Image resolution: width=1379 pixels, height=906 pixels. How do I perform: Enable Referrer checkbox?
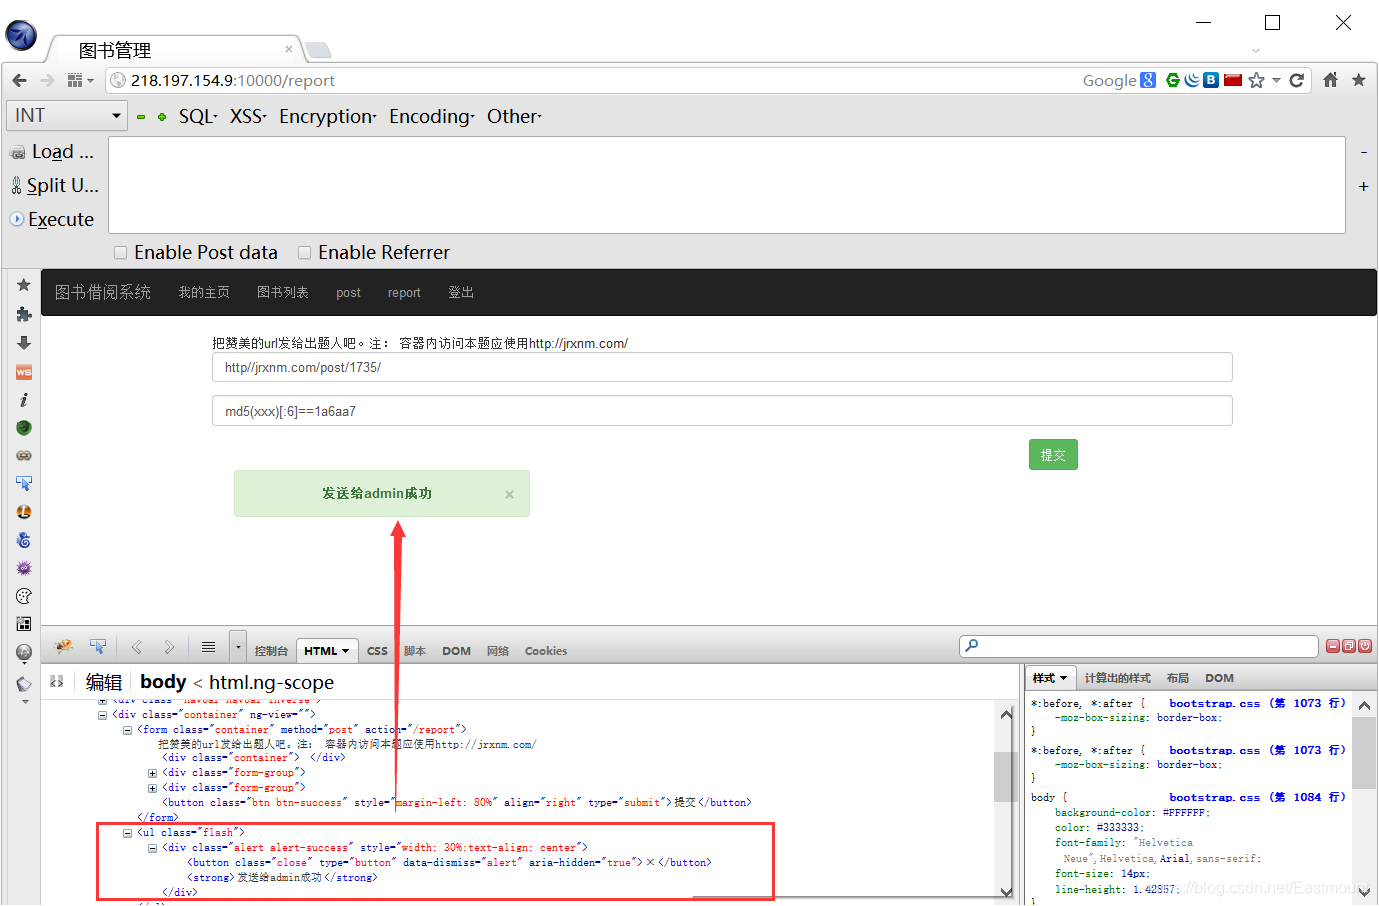[x=304, y=253]
